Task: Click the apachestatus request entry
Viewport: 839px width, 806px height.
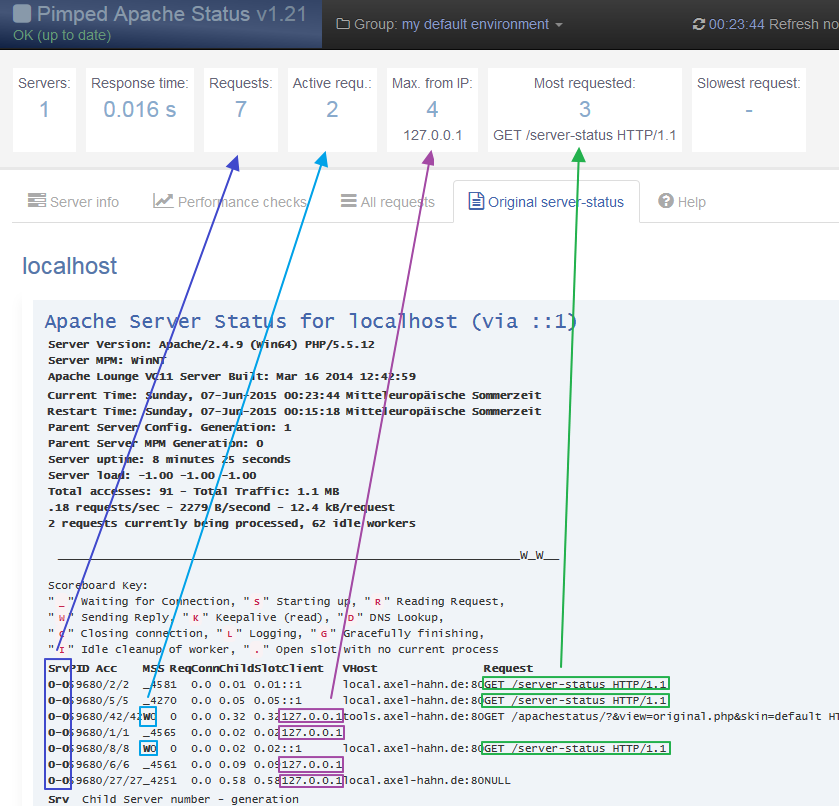Action: pos(661,717)
